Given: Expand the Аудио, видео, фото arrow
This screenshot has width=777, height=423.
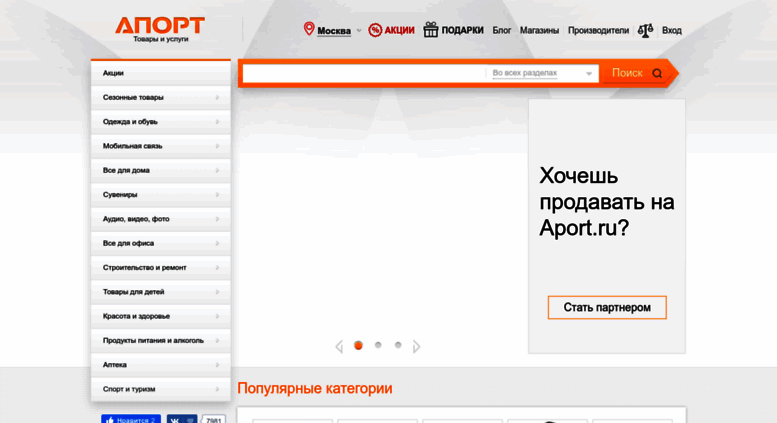Looking at the screenshot, I should 217,219.
